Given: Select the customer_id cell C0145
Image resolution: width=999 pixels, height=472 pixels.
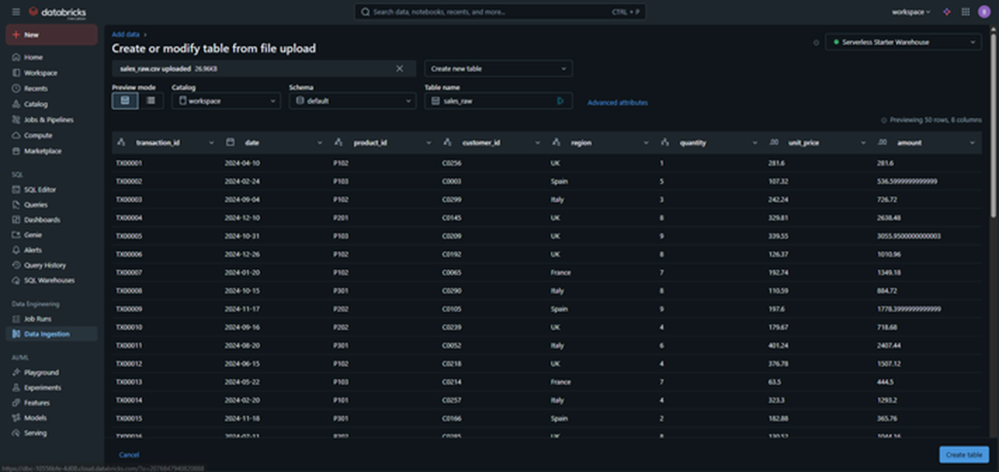Looking at the screenshot, I should click(452, 218).
